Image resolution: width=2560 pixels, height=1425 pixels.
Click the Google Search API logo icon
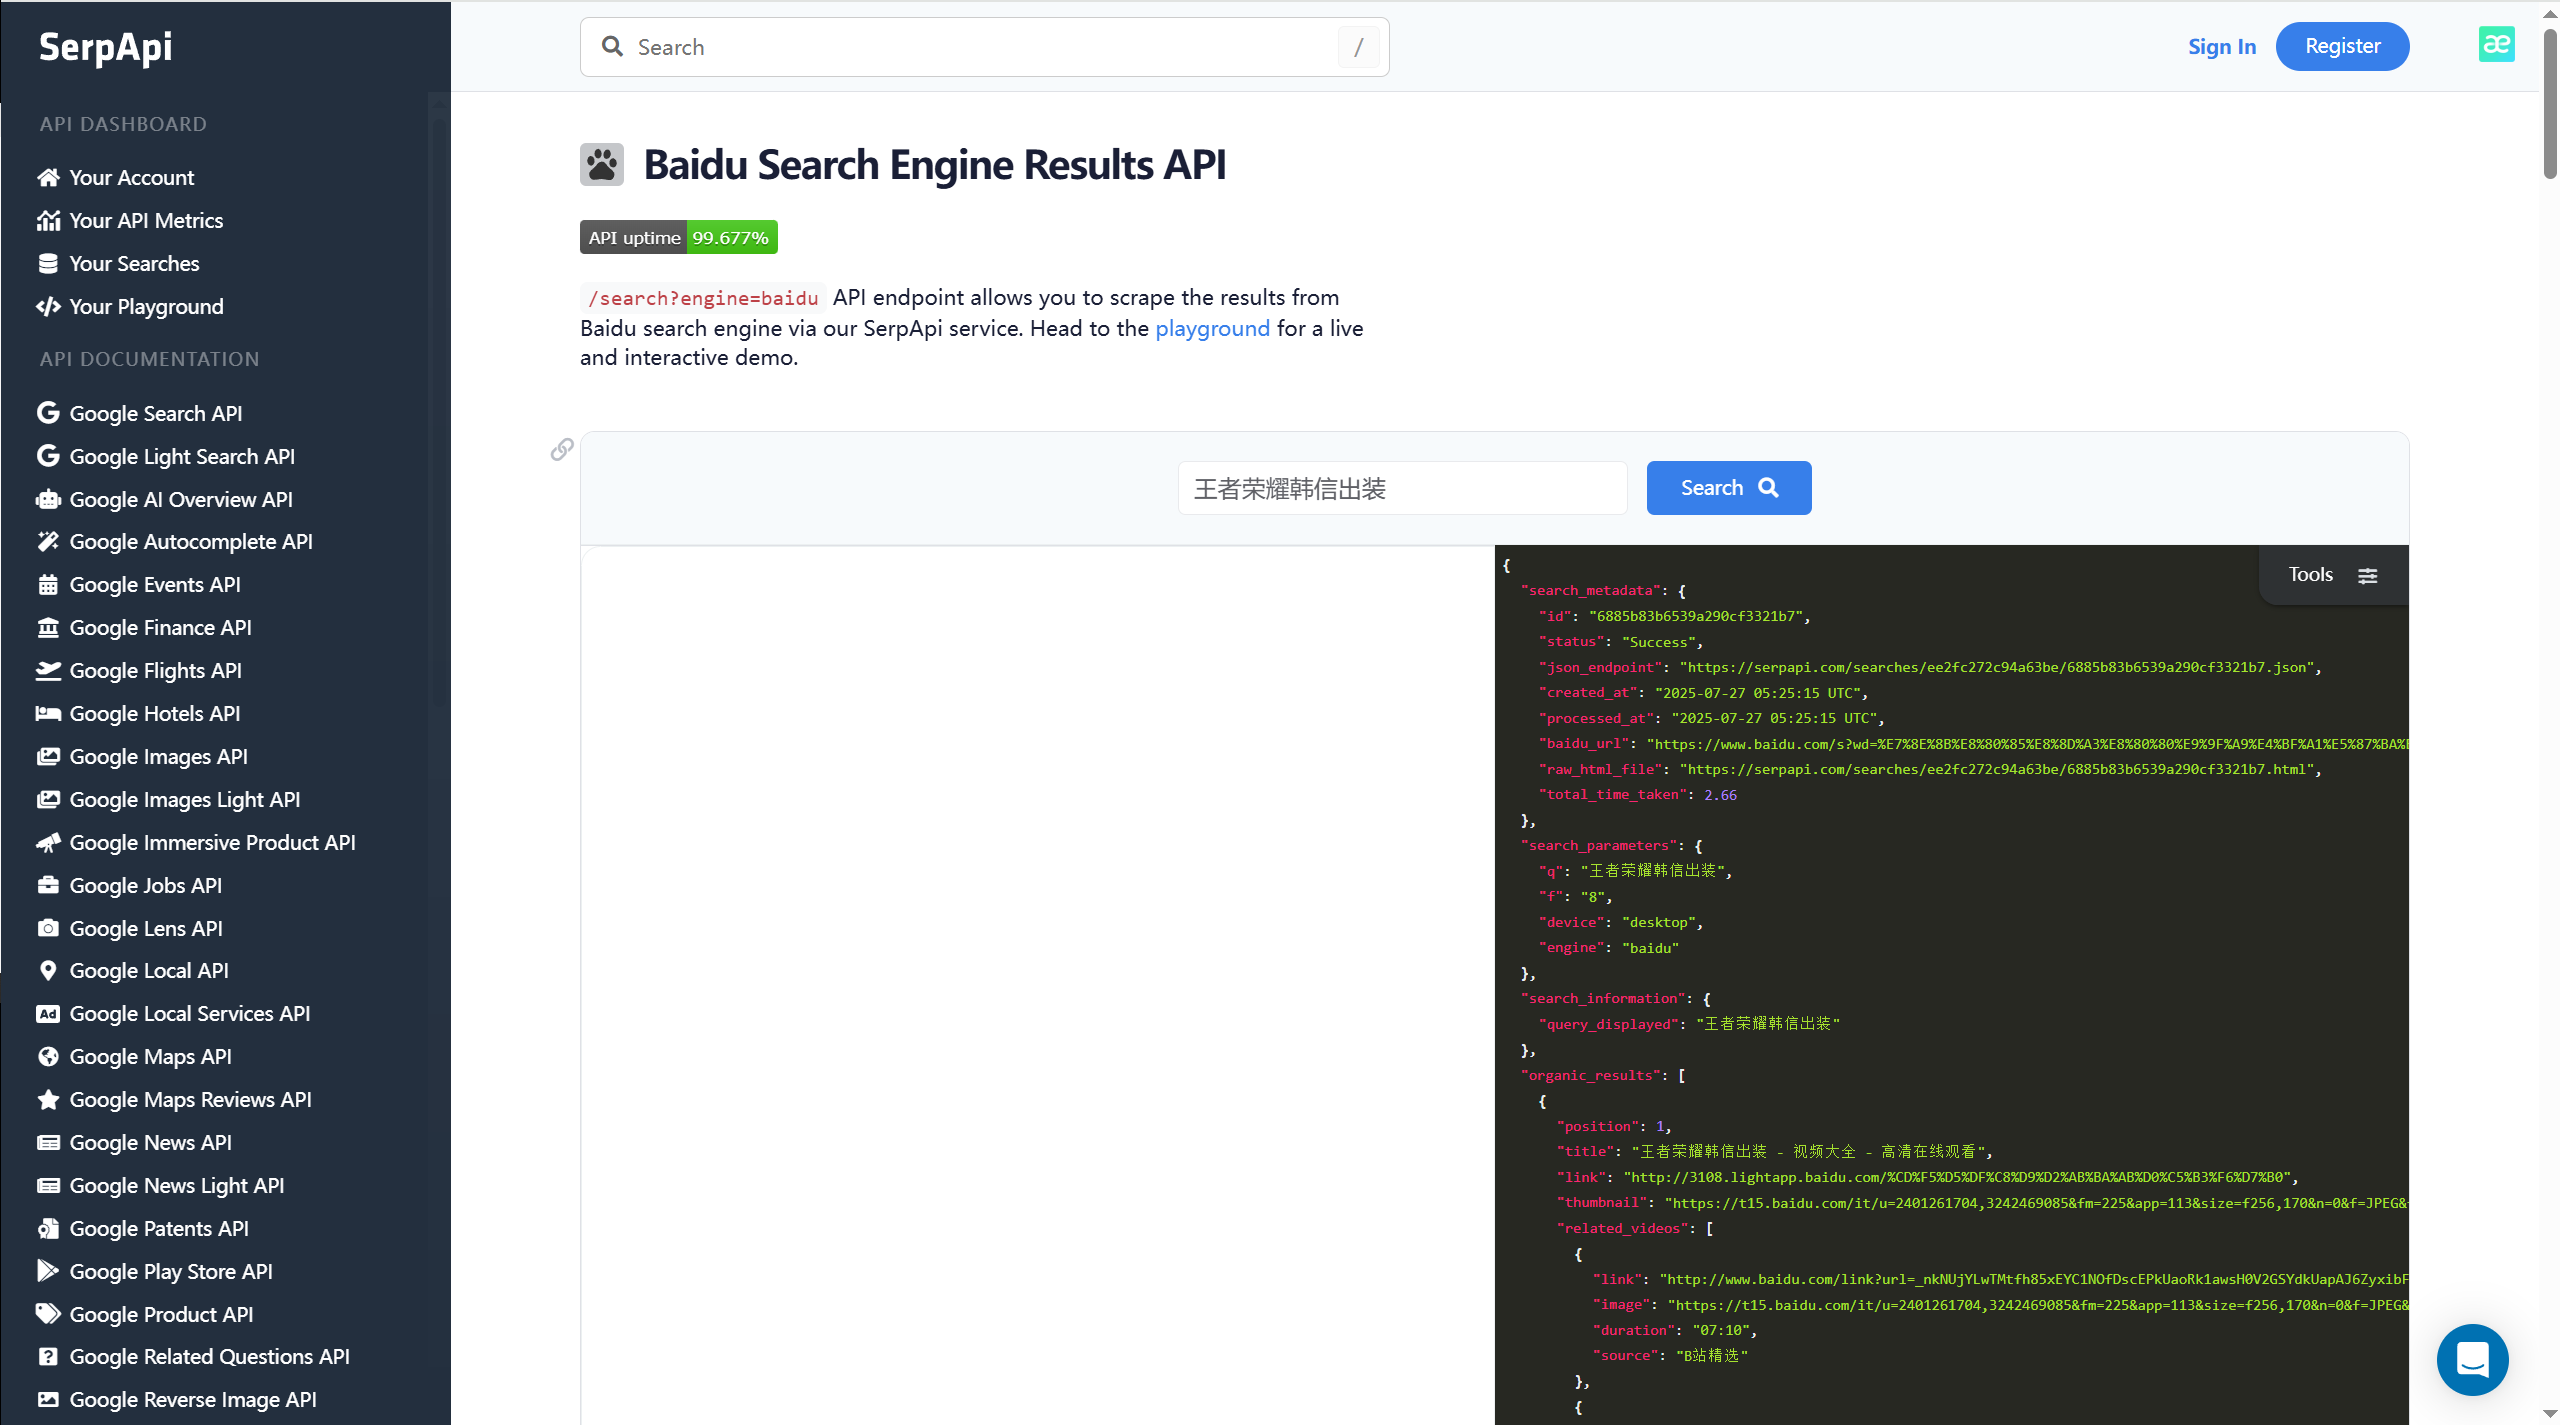pos(48,413)
